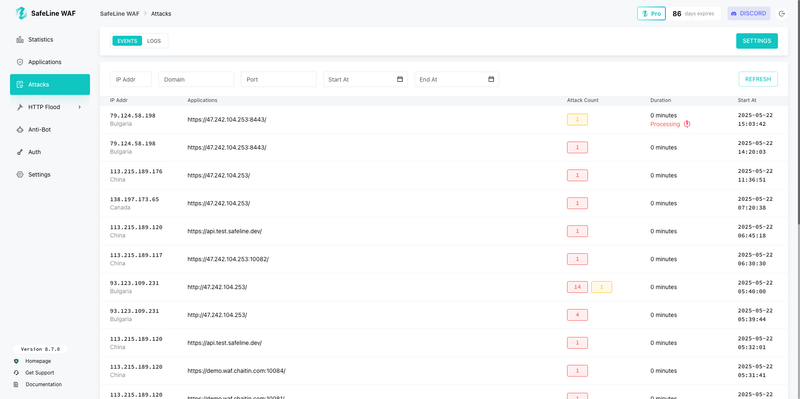Click the red Processing warning icon
The width and height of the screenshot is (800, 399).
click(687, 124)
